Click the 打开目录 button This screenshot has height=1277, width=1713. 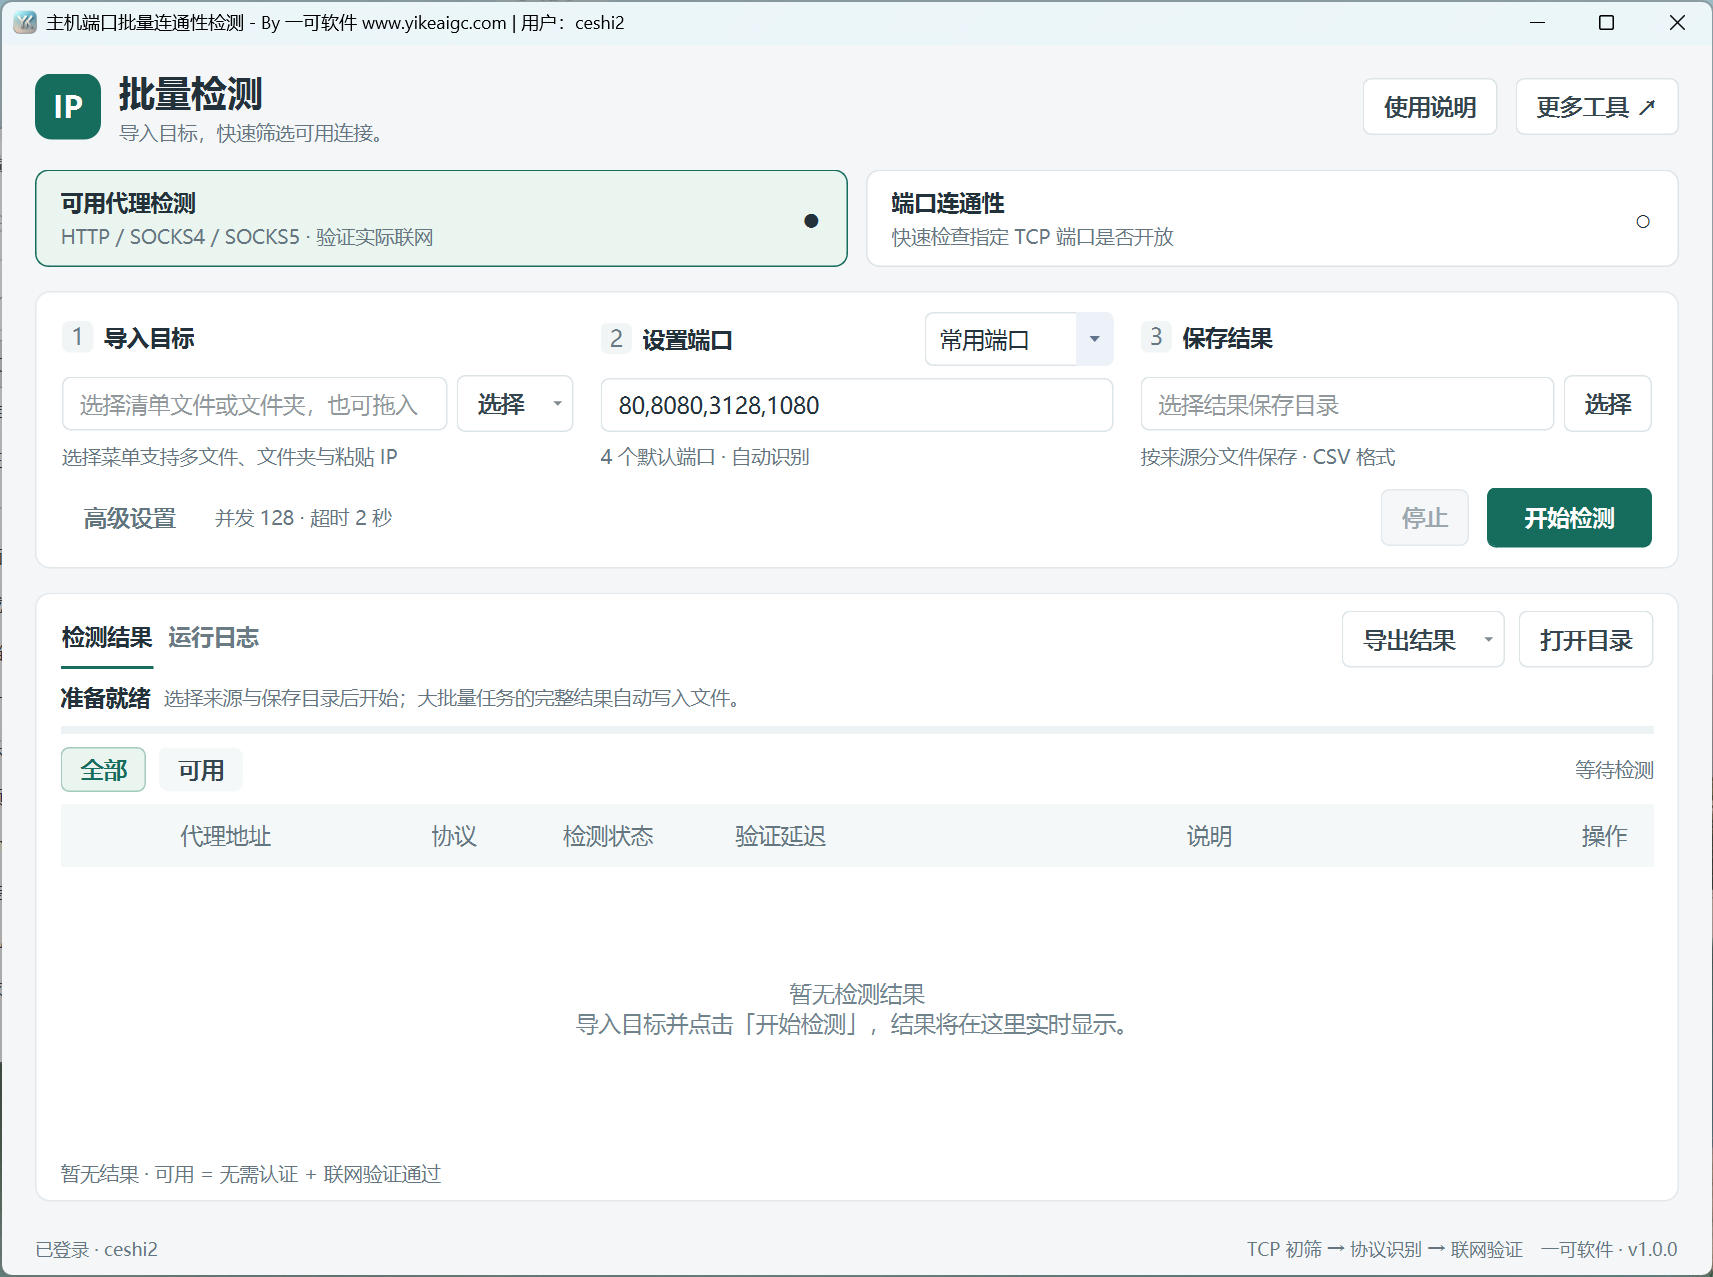coord(1585,640)
